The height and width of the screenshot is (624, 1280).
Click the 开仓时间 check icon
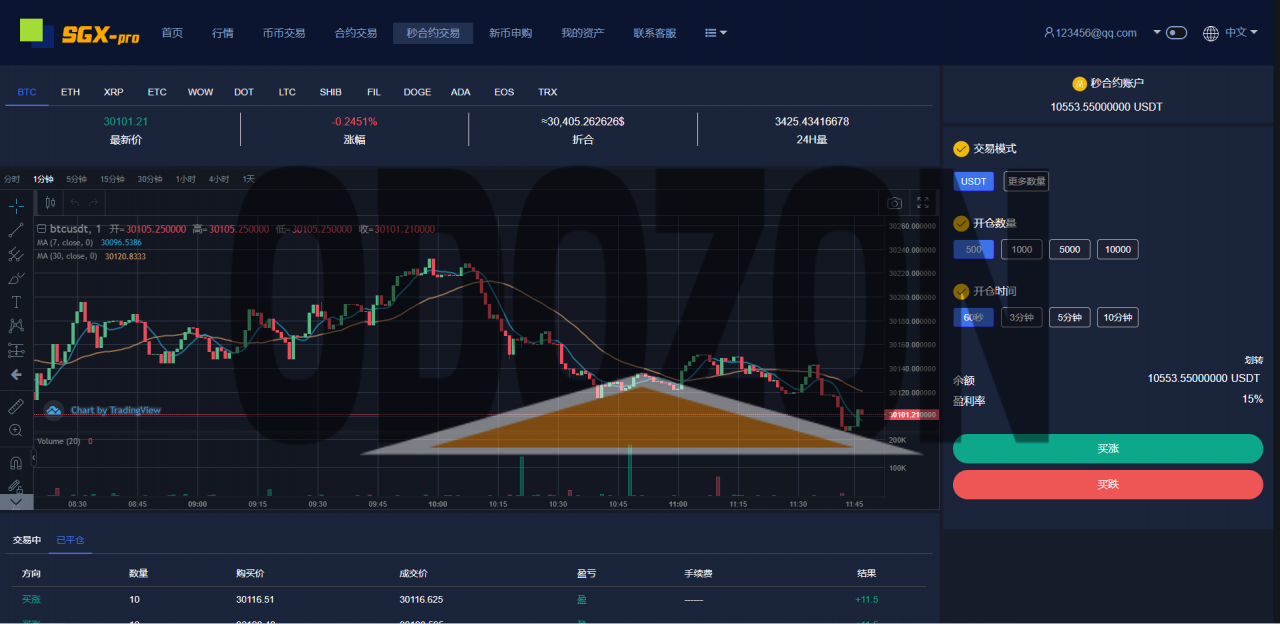pos(961,291)
